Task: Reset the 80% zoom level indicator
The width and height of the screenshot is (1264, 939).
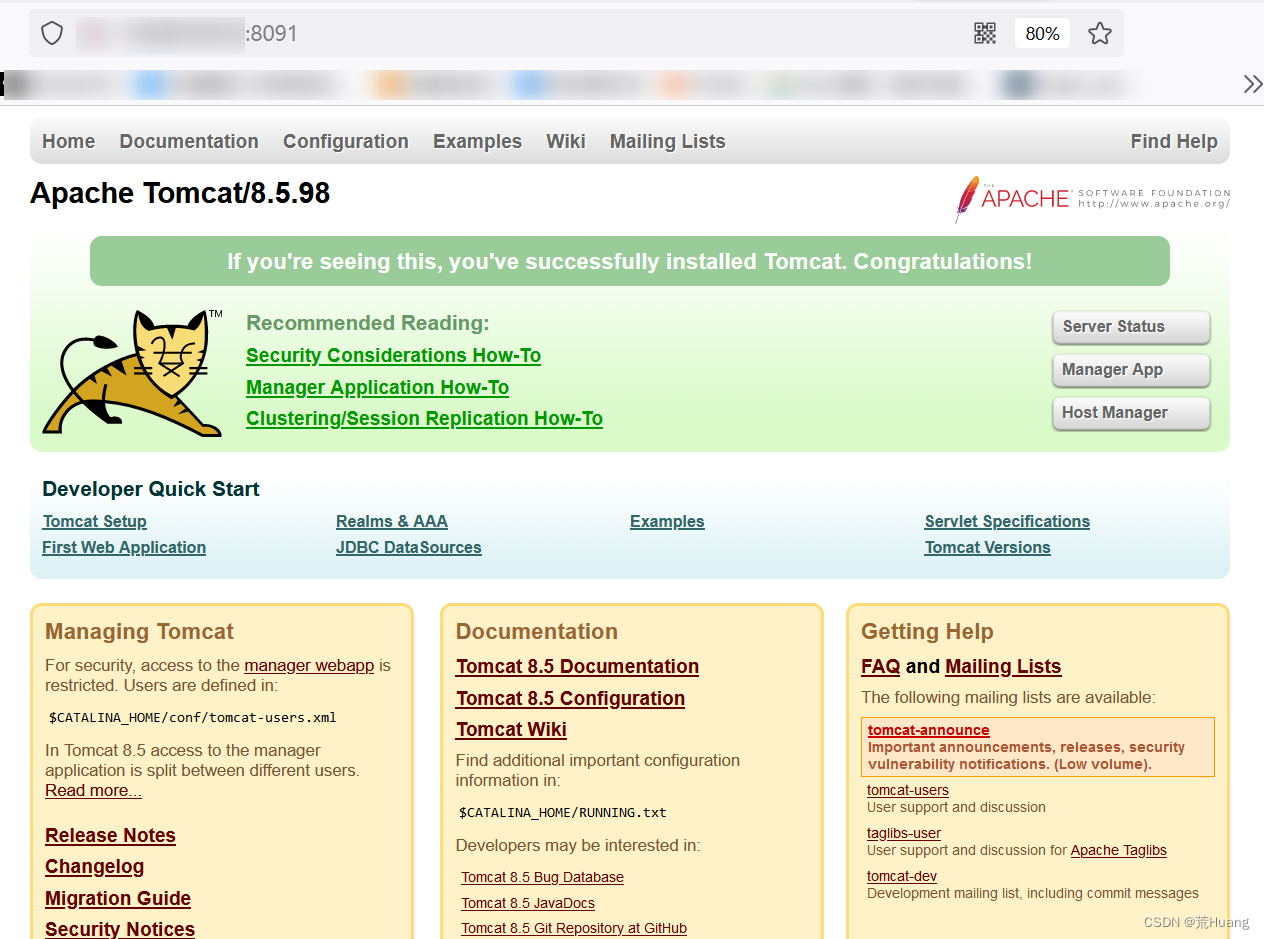Action: (1042, 34)
